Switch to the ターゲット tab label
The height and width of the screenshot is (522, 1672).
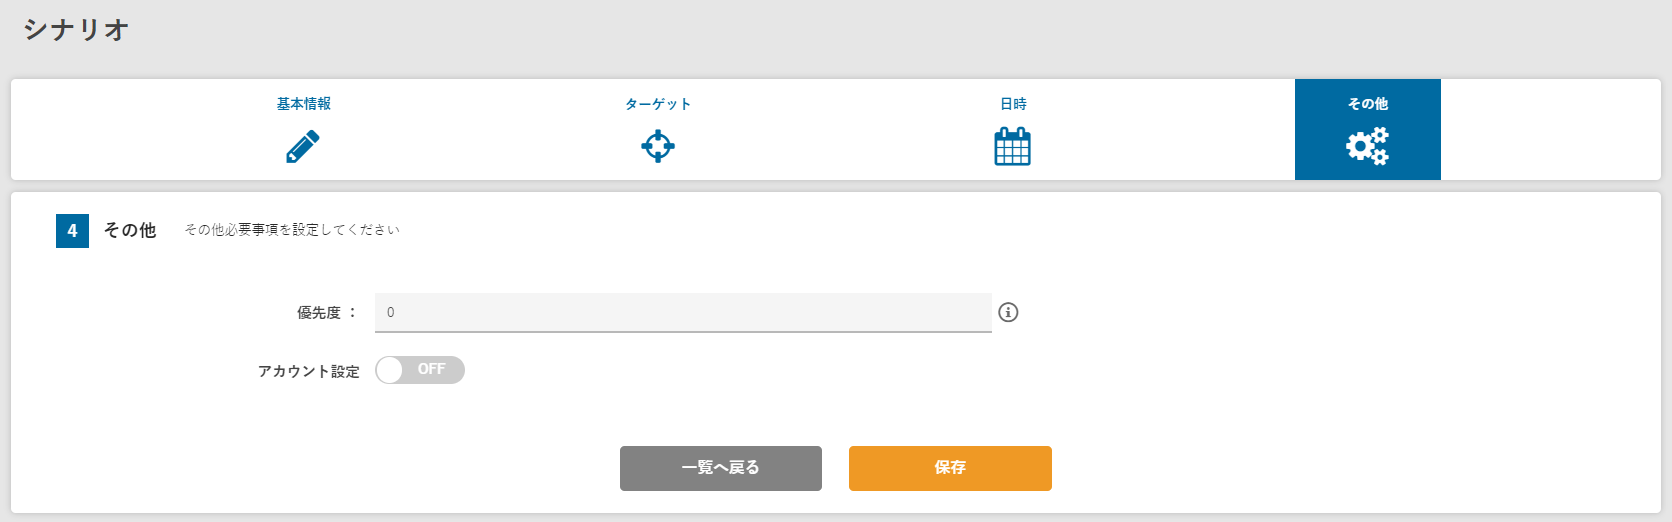click(658, 104)
